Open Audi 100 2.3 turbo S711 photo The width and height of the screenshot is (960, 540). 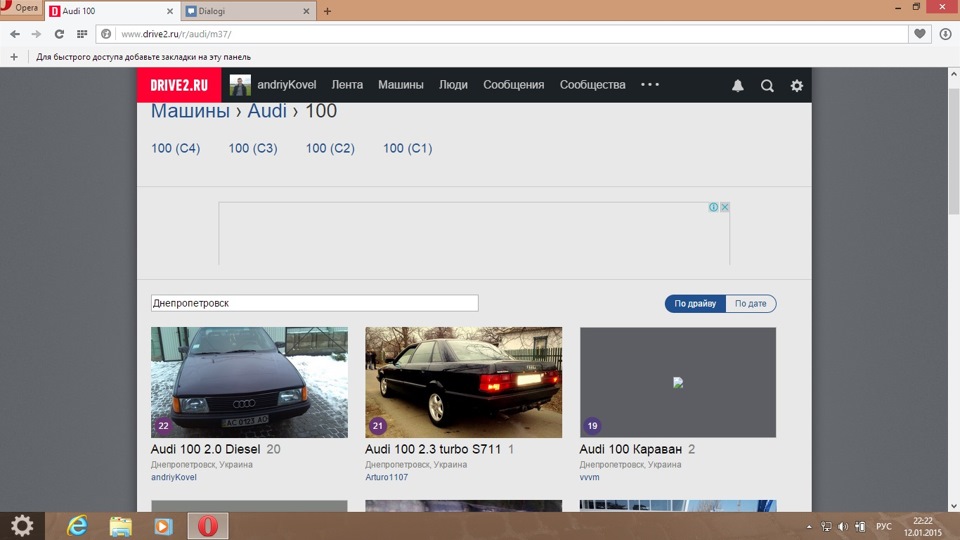(x=463, y=382)
